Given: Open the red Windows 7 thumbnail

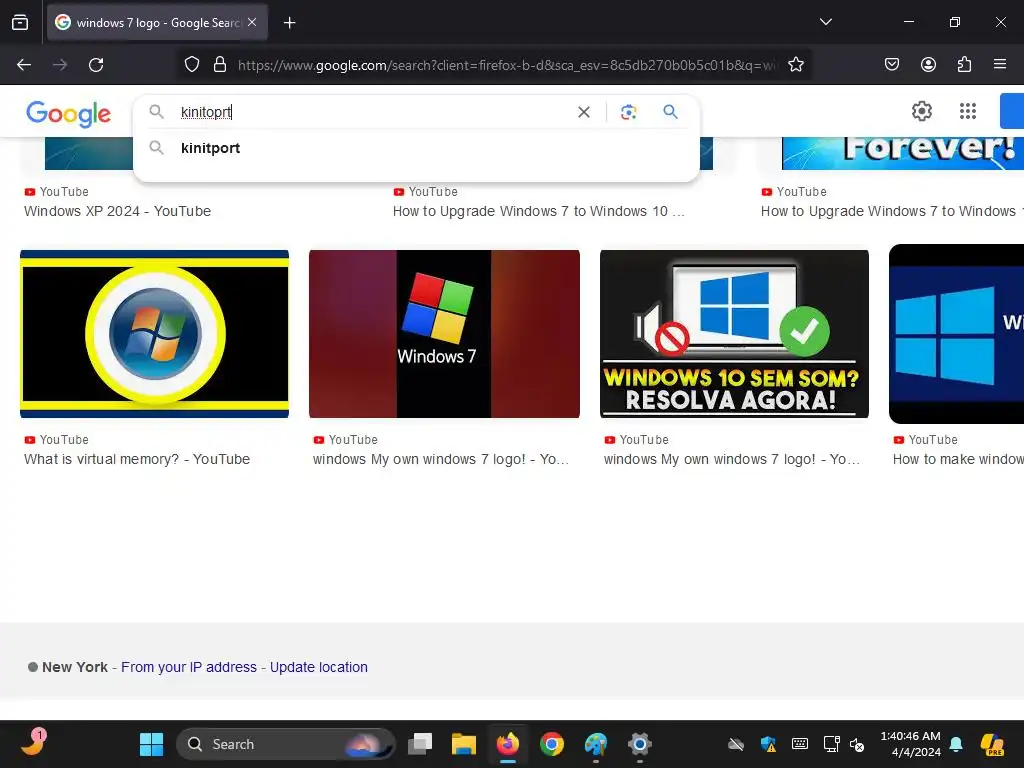Looking at the screenshot, I should (444, 334).
